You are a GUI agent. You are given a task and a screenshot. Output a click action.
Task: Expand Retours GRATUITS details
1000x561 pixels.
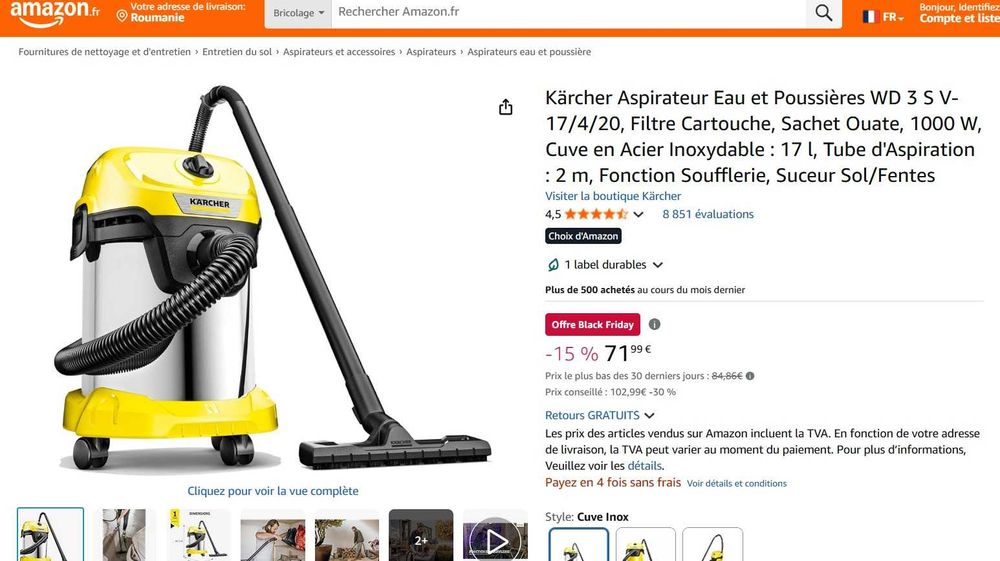click(600, 415)
